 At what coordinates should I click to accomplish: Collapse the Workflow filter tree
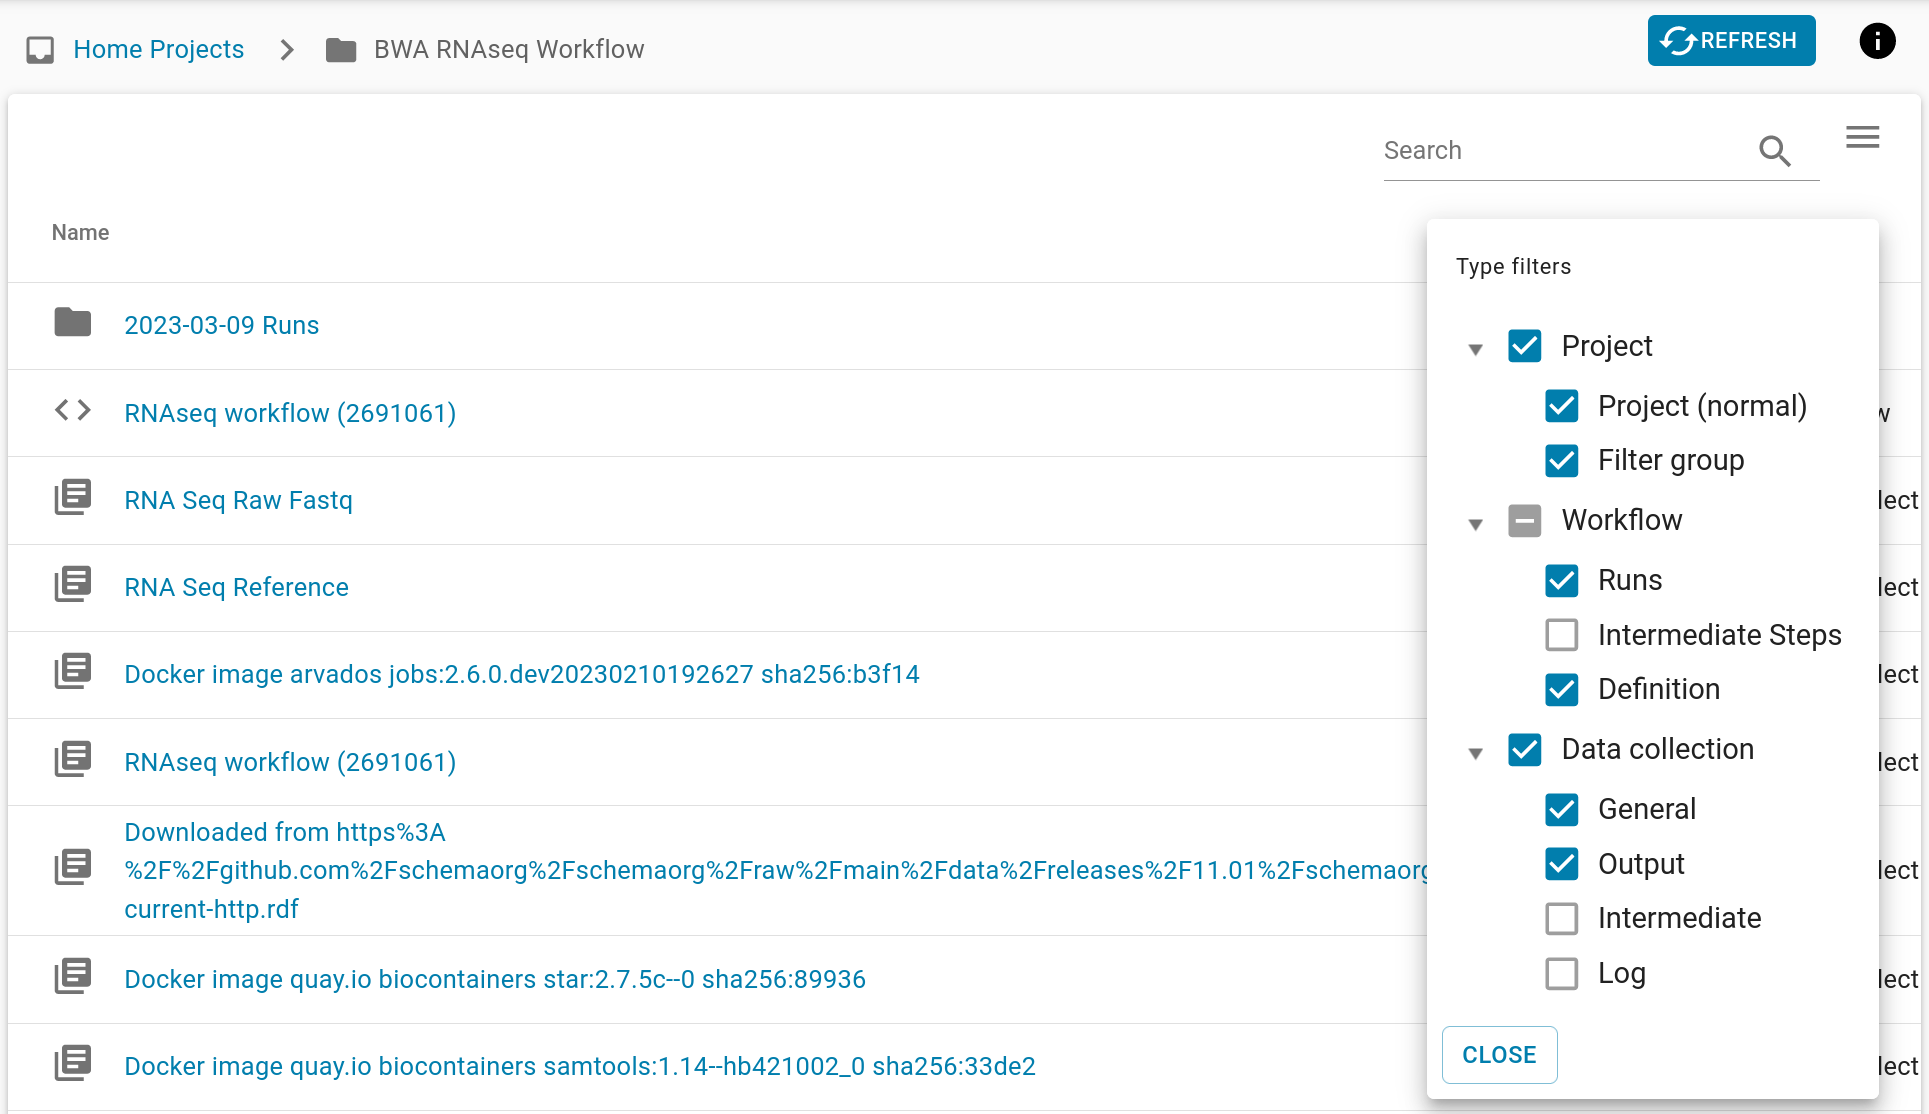click(1475, 524)
